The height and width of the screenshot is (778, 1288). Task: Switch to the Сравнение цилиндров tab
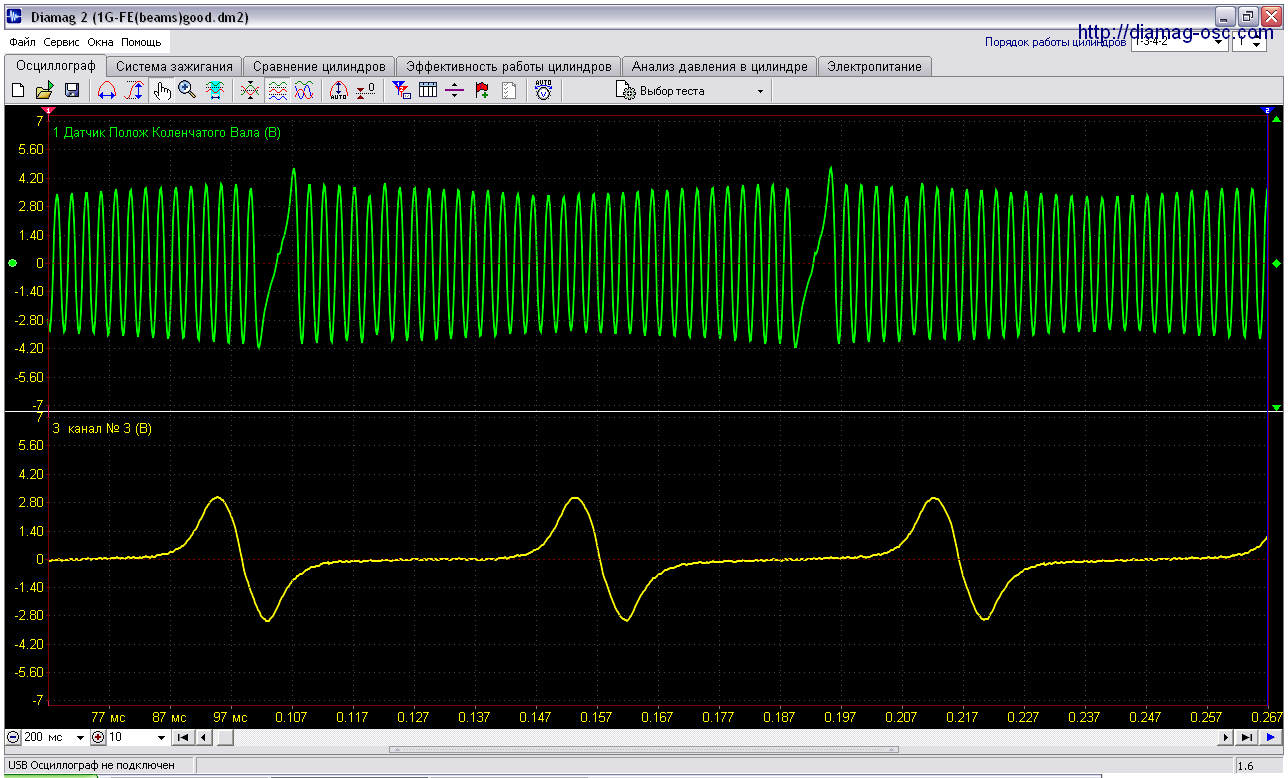[319, 66]
